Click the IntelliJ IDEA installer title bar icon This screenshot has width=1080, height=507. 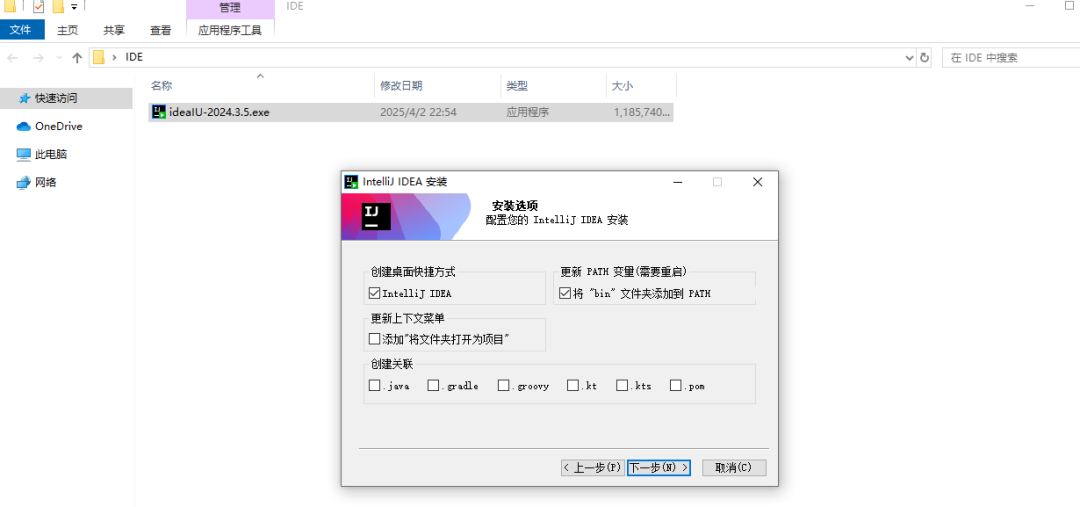tap(351, 182)
